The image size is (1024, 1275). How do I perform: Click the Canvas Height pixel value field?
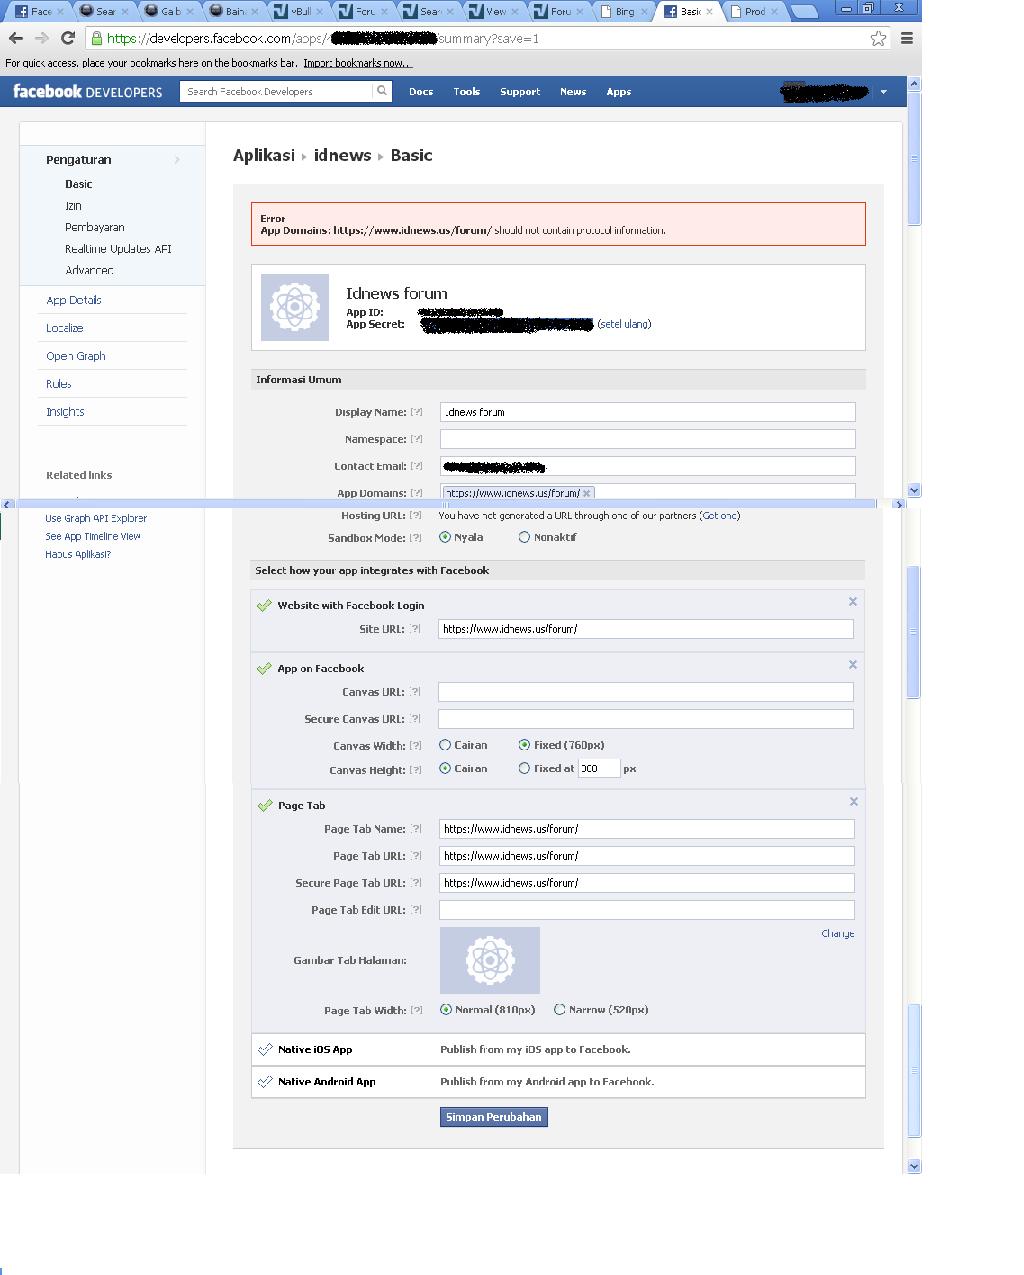599,769
